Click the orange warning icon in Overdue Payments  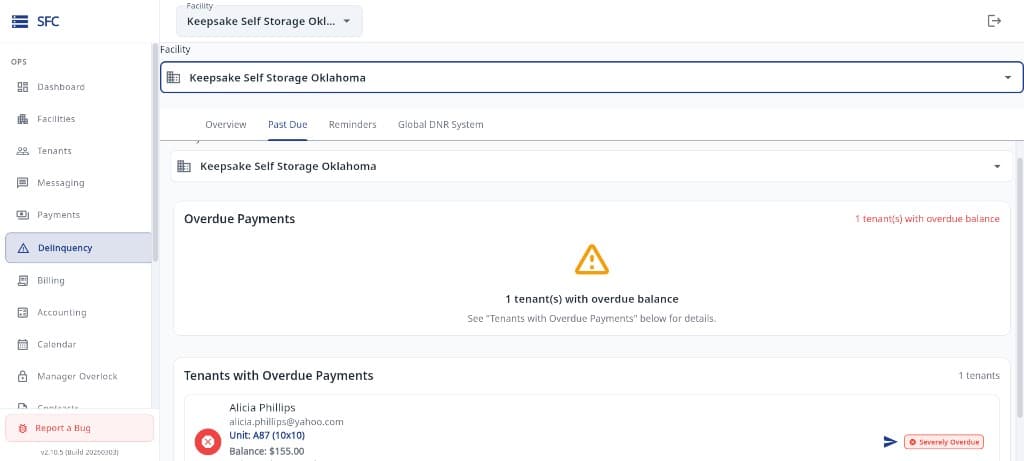592,259
